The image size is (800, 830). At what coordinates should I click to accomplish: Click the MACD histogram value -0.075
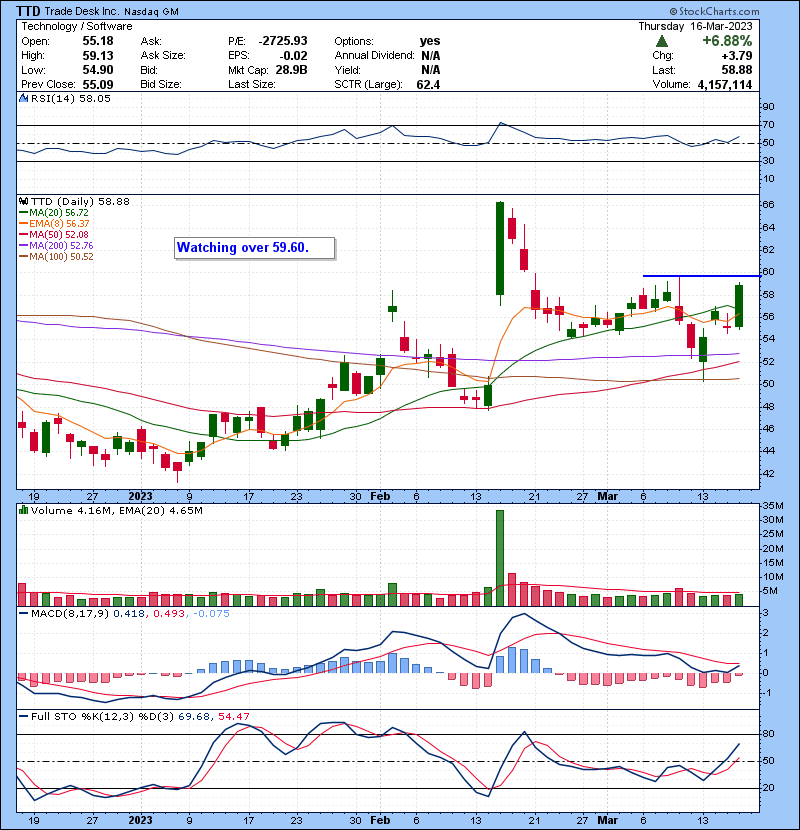click(x=211, y=614)
